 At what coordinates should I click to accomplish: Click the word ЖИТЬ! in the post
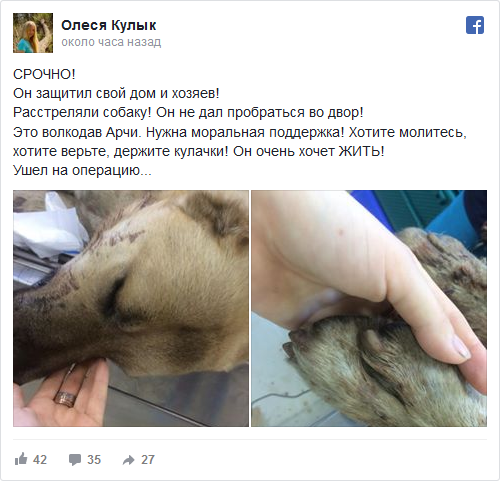[x=361, y=151]
